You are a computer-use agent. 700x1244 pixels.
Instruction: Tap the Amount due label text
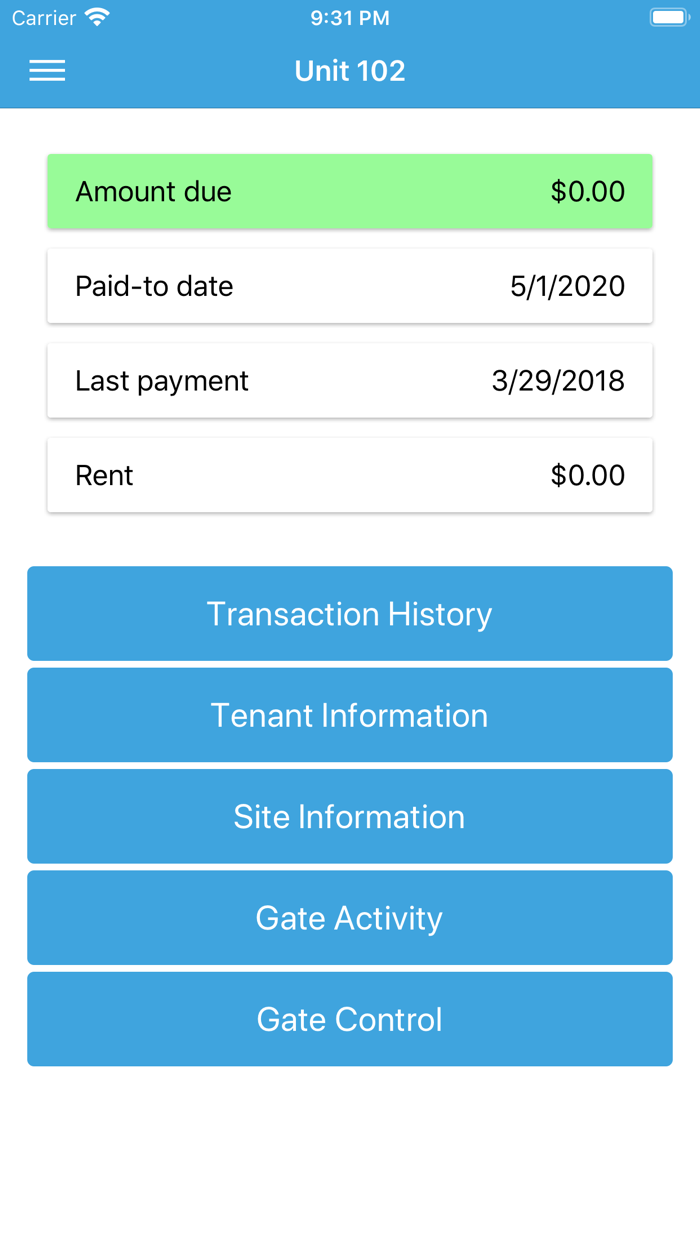tap(153, 191)
